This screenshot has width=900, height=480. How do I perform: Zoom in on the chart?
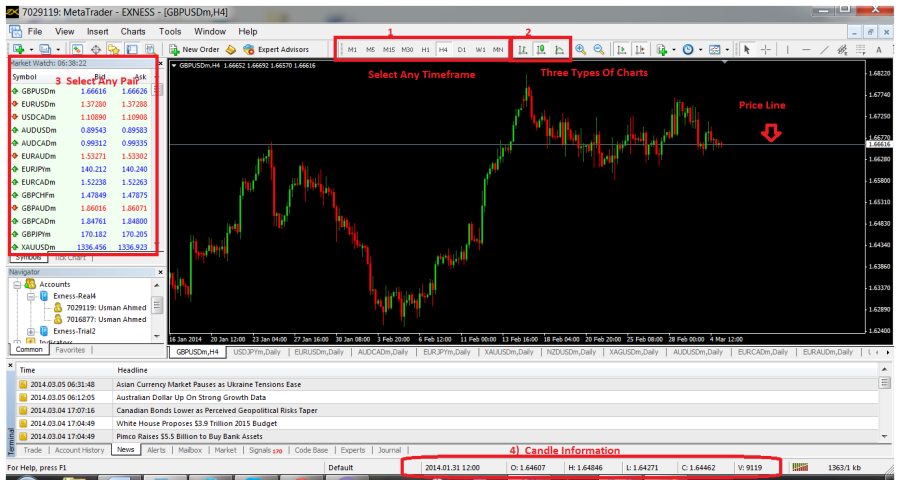pyautogui.click(x=580, y=50)
